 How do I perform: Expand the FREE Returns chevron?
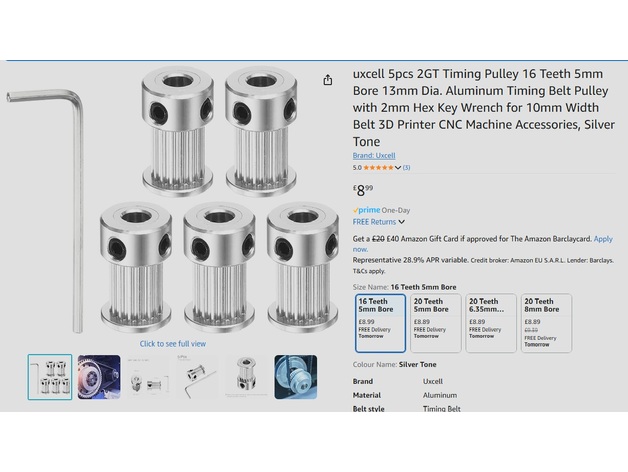coord(401,222)
